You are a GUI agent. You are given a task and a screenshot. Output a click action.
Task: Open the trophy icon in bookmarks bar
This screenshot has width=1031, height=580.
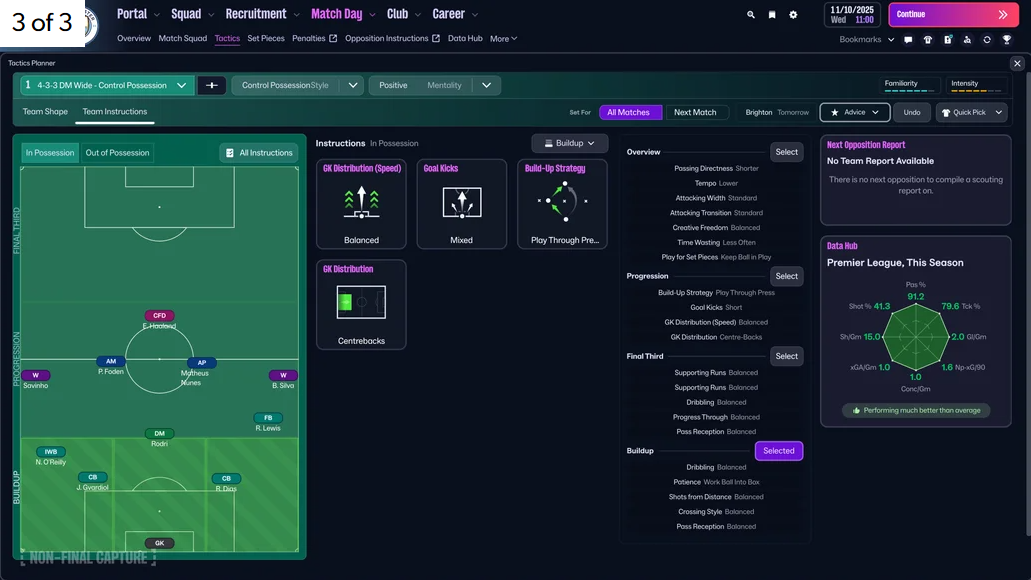[x=1007, y=39]
